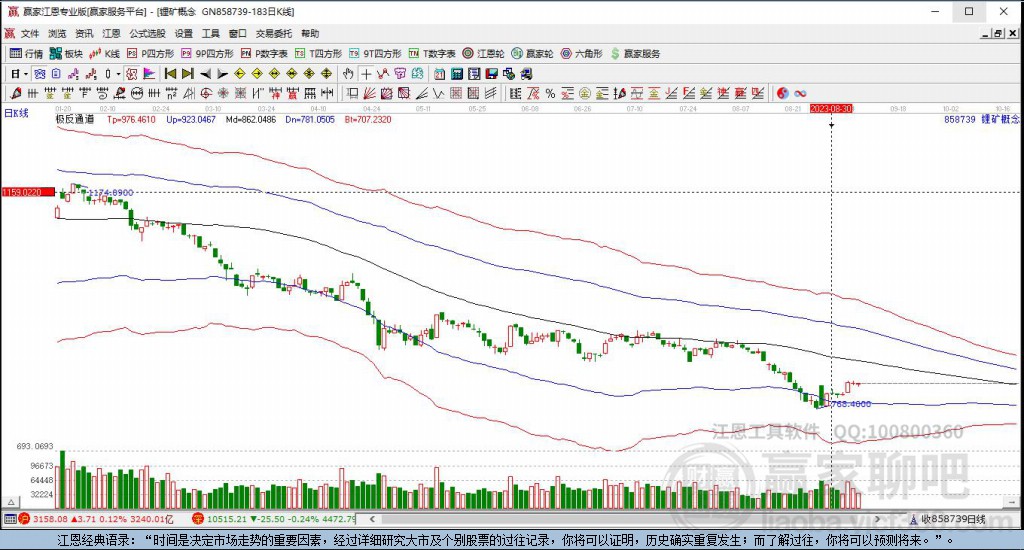Click the 极反通道 indicator label
The width and height of the screenshot is (1024, 550).
(x=74, y=120)
